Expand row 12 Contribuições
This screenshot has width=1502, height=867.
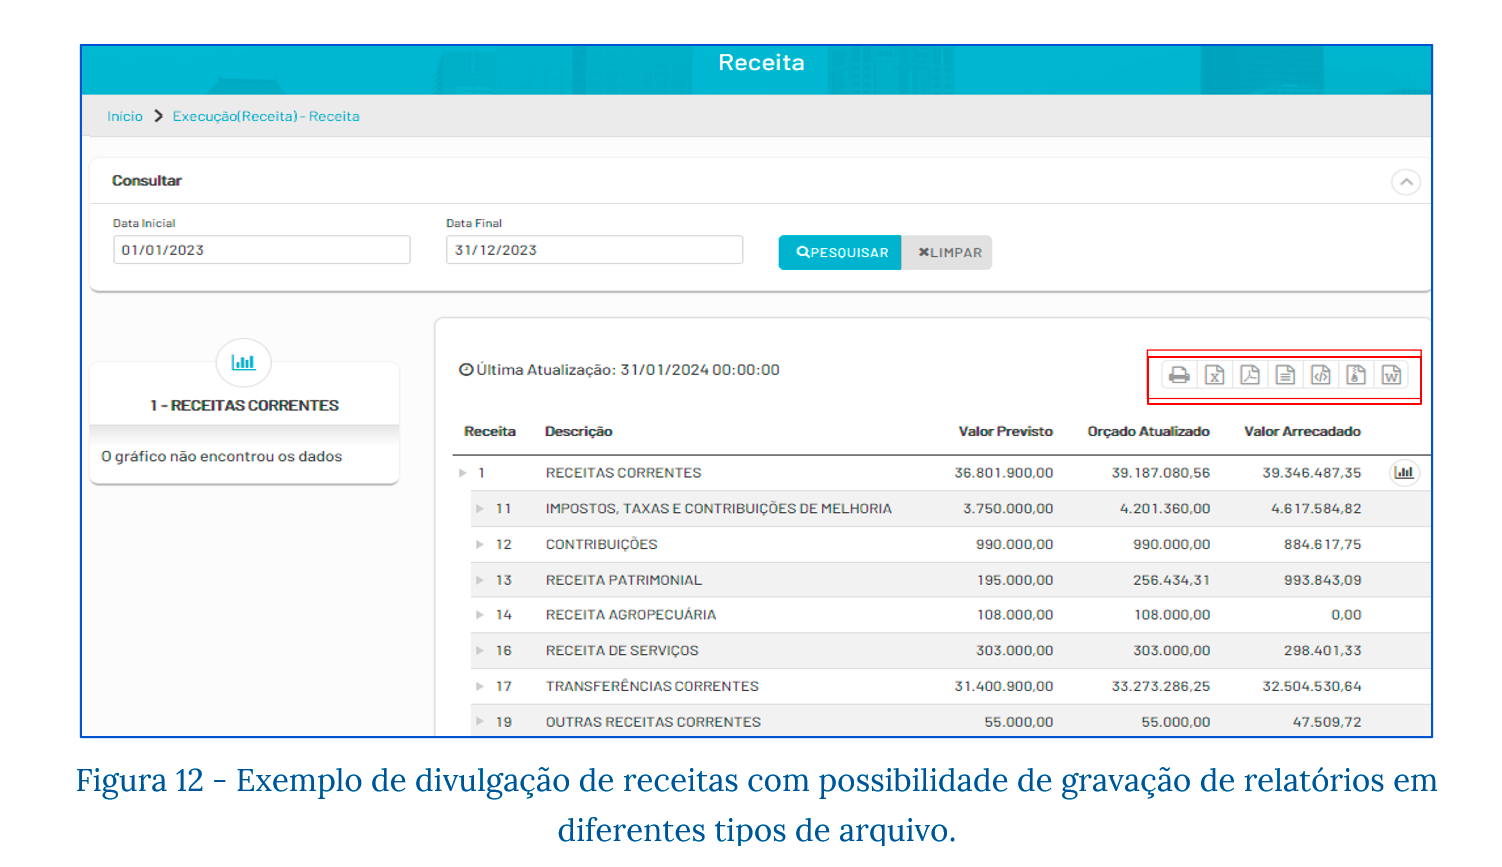pyautogui.click(x=480, y=545)
